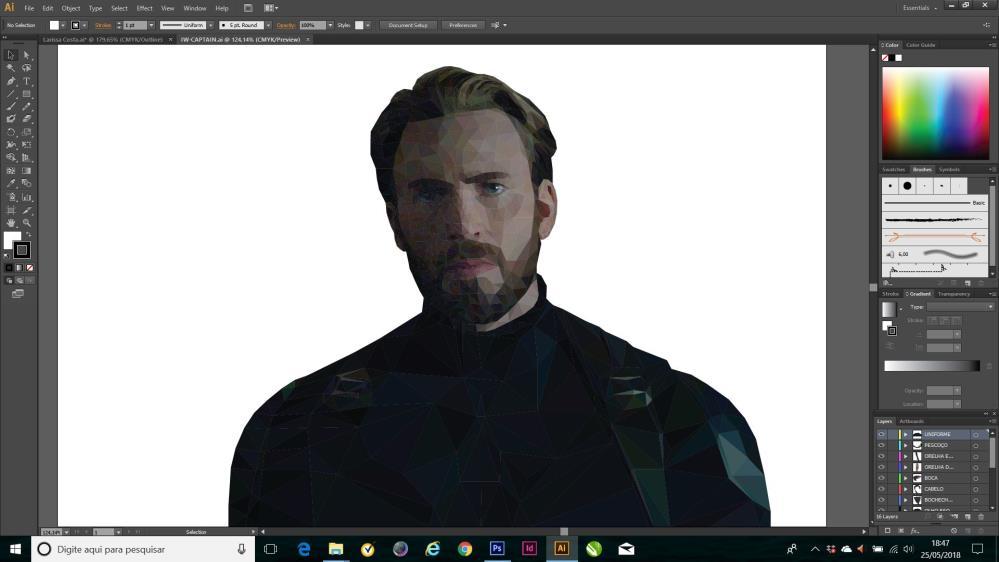
Task: Hide the CABELO layer
Action: 882,489
